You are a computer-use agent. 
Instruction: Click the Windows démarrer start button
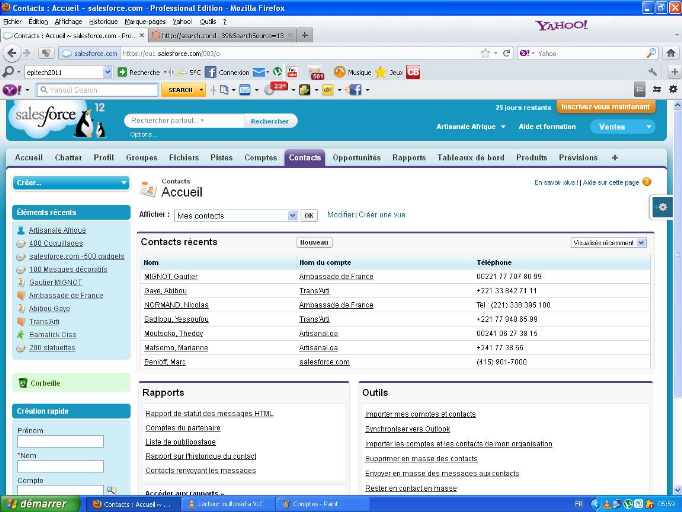pyautogui.click(x=35, y=504)
